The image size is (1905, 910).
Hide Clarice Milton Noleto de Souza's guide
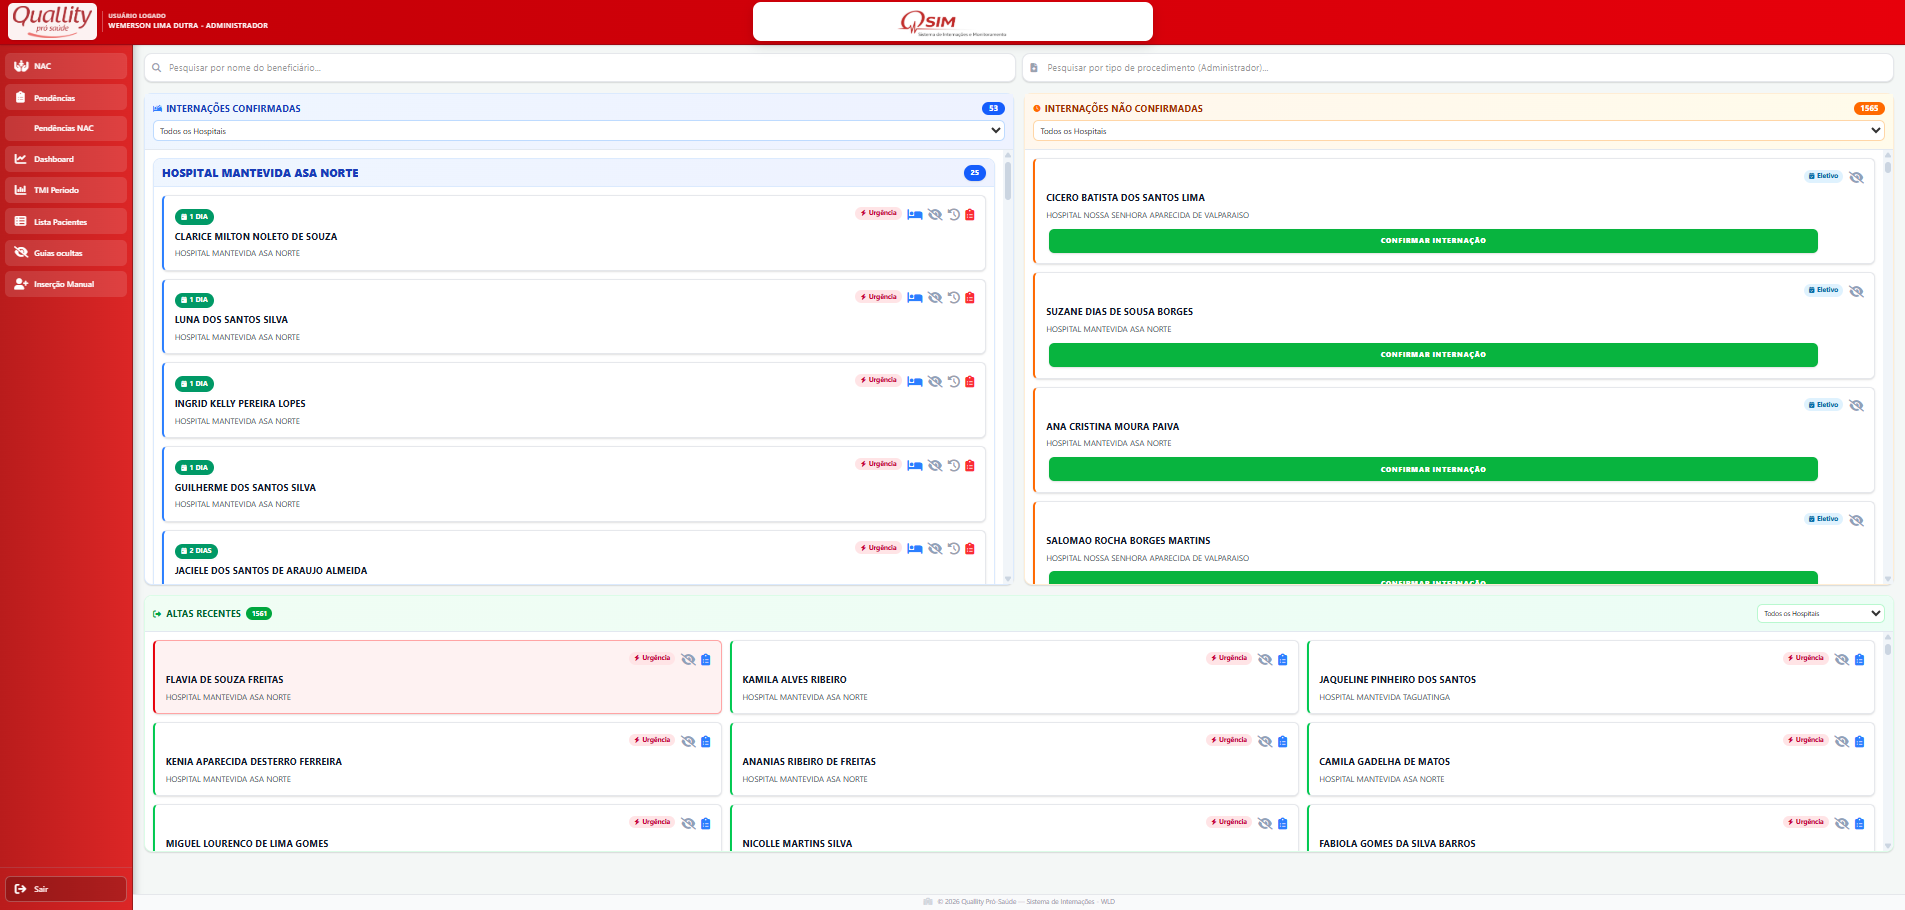coord(935,214)
